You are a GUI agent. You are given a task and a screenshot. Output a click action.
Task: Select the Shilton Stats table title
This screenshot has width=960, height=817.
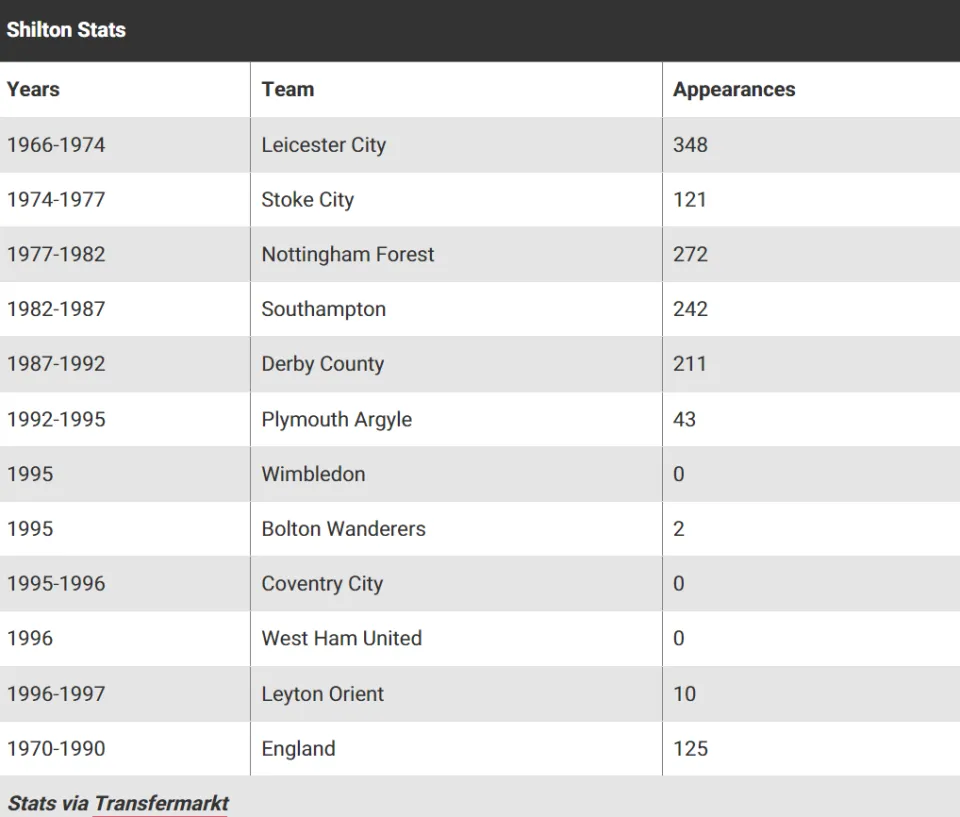[x=66, y=29]
